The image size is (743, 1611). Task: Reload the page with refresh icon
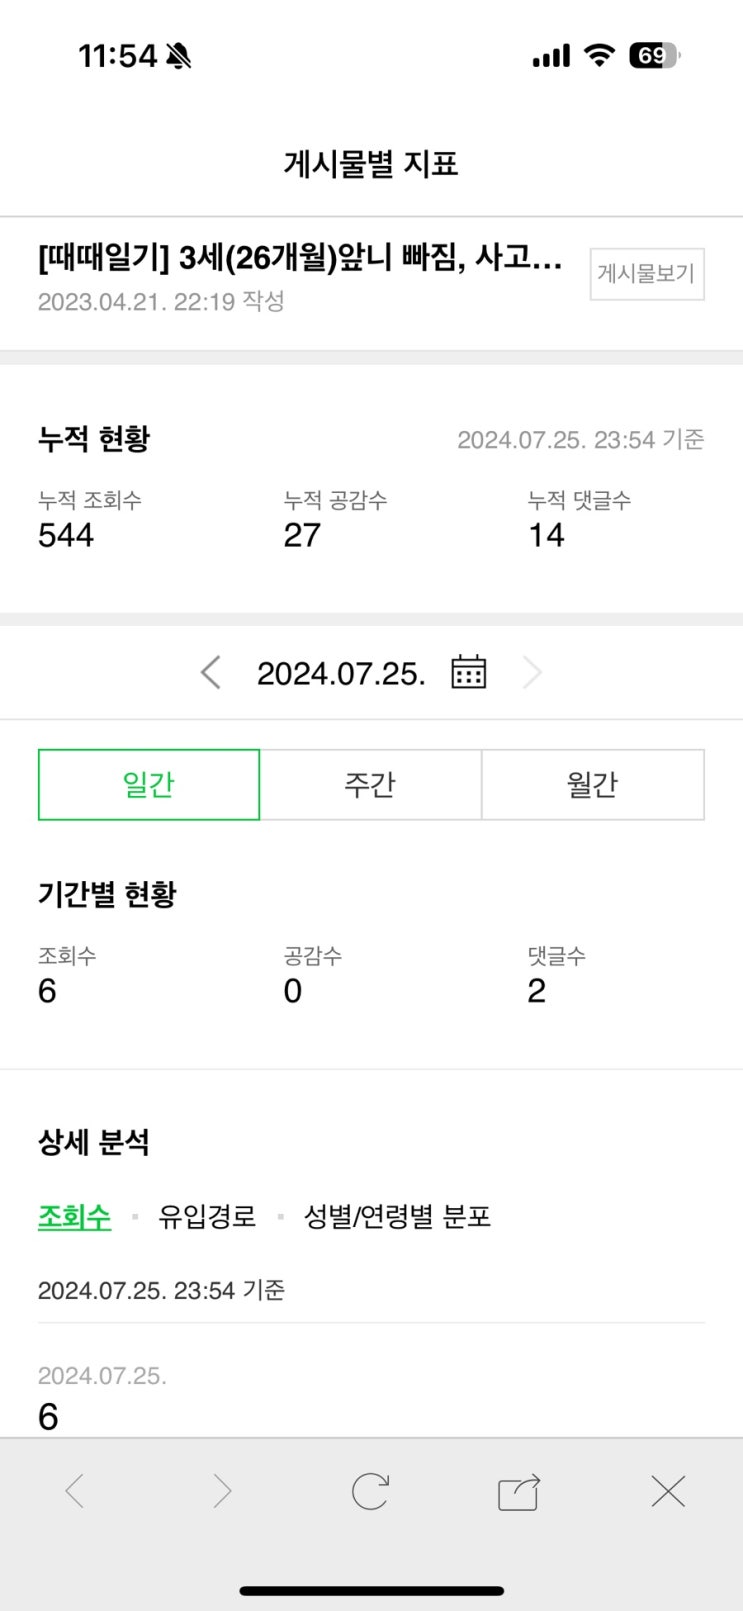370,1492
